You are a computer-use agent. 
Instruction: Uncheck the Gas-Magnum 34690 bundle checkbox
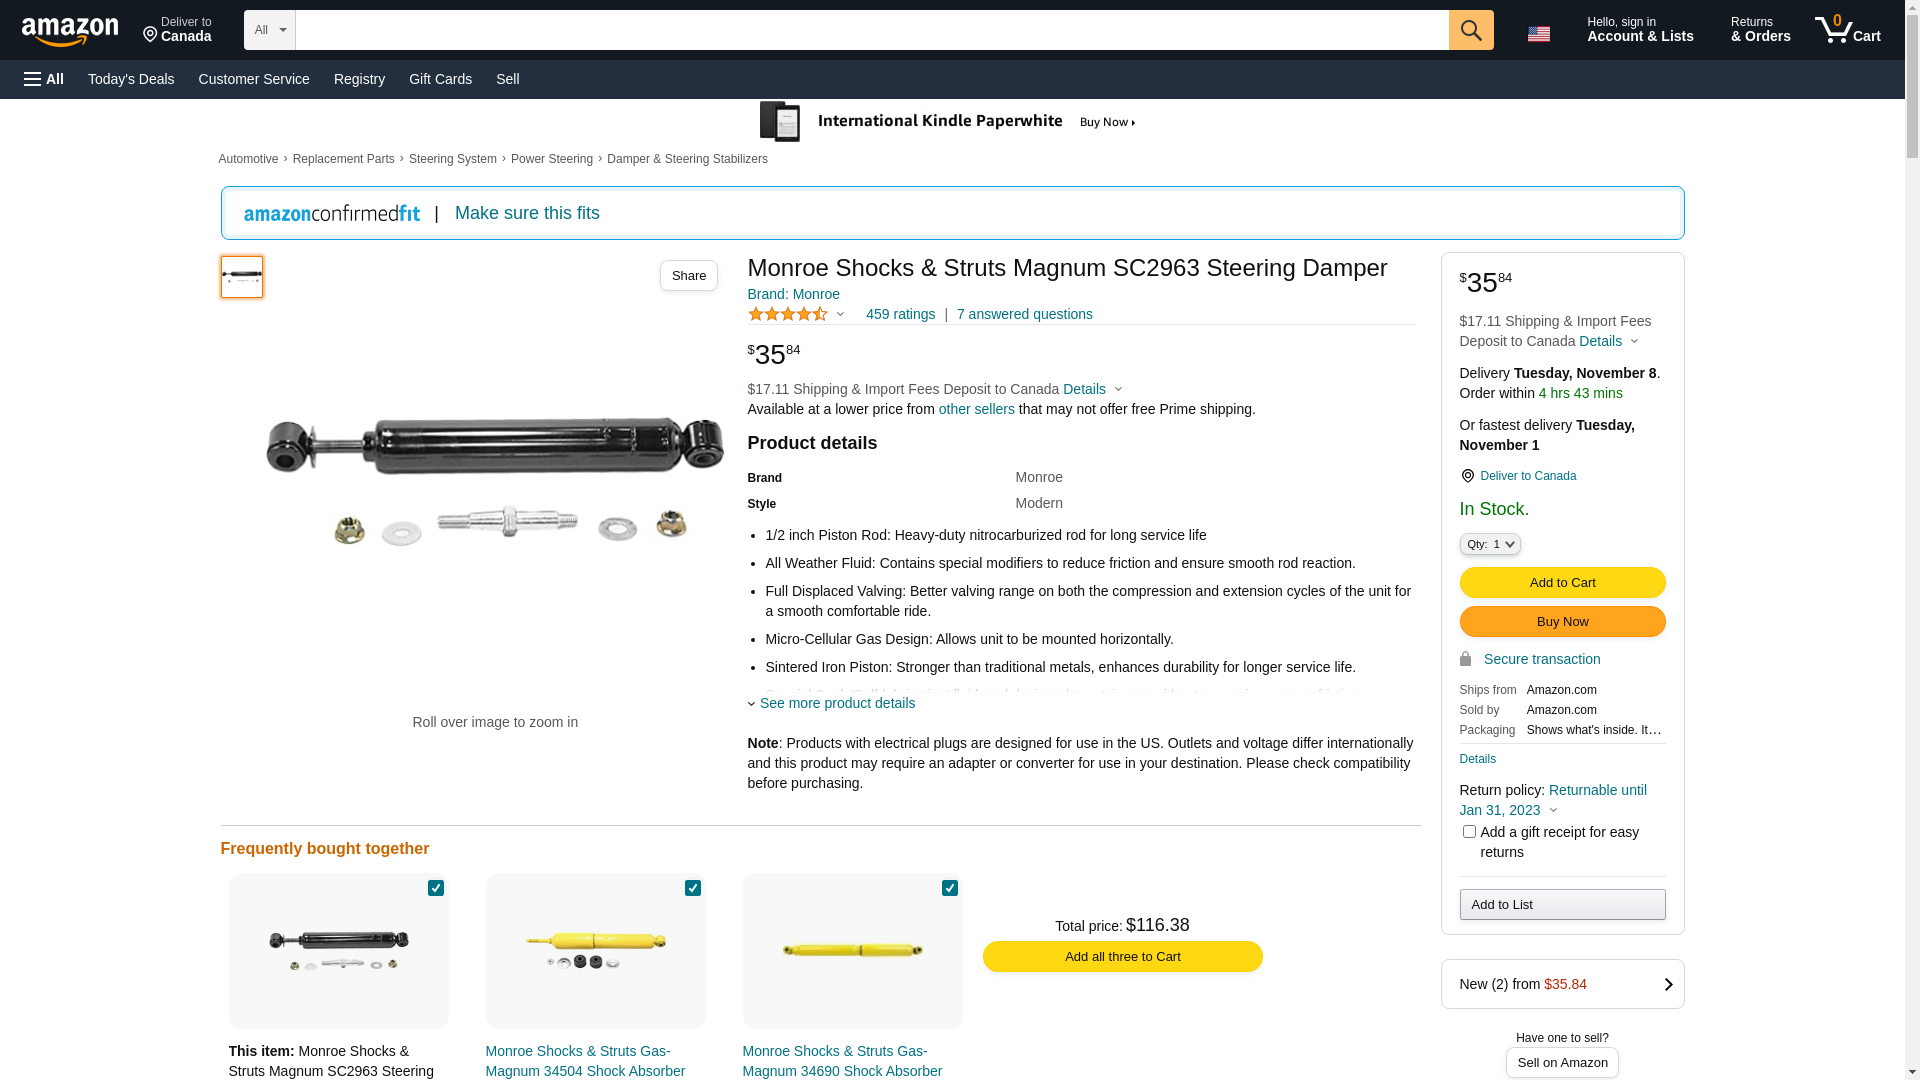pos(950,888)
